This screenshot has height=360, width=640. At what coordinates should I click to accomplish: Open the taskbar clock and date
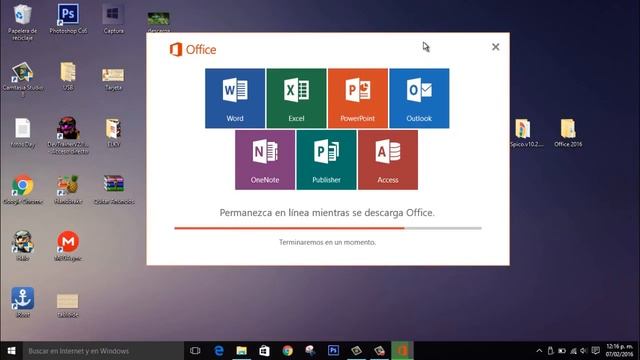[619, 351]
